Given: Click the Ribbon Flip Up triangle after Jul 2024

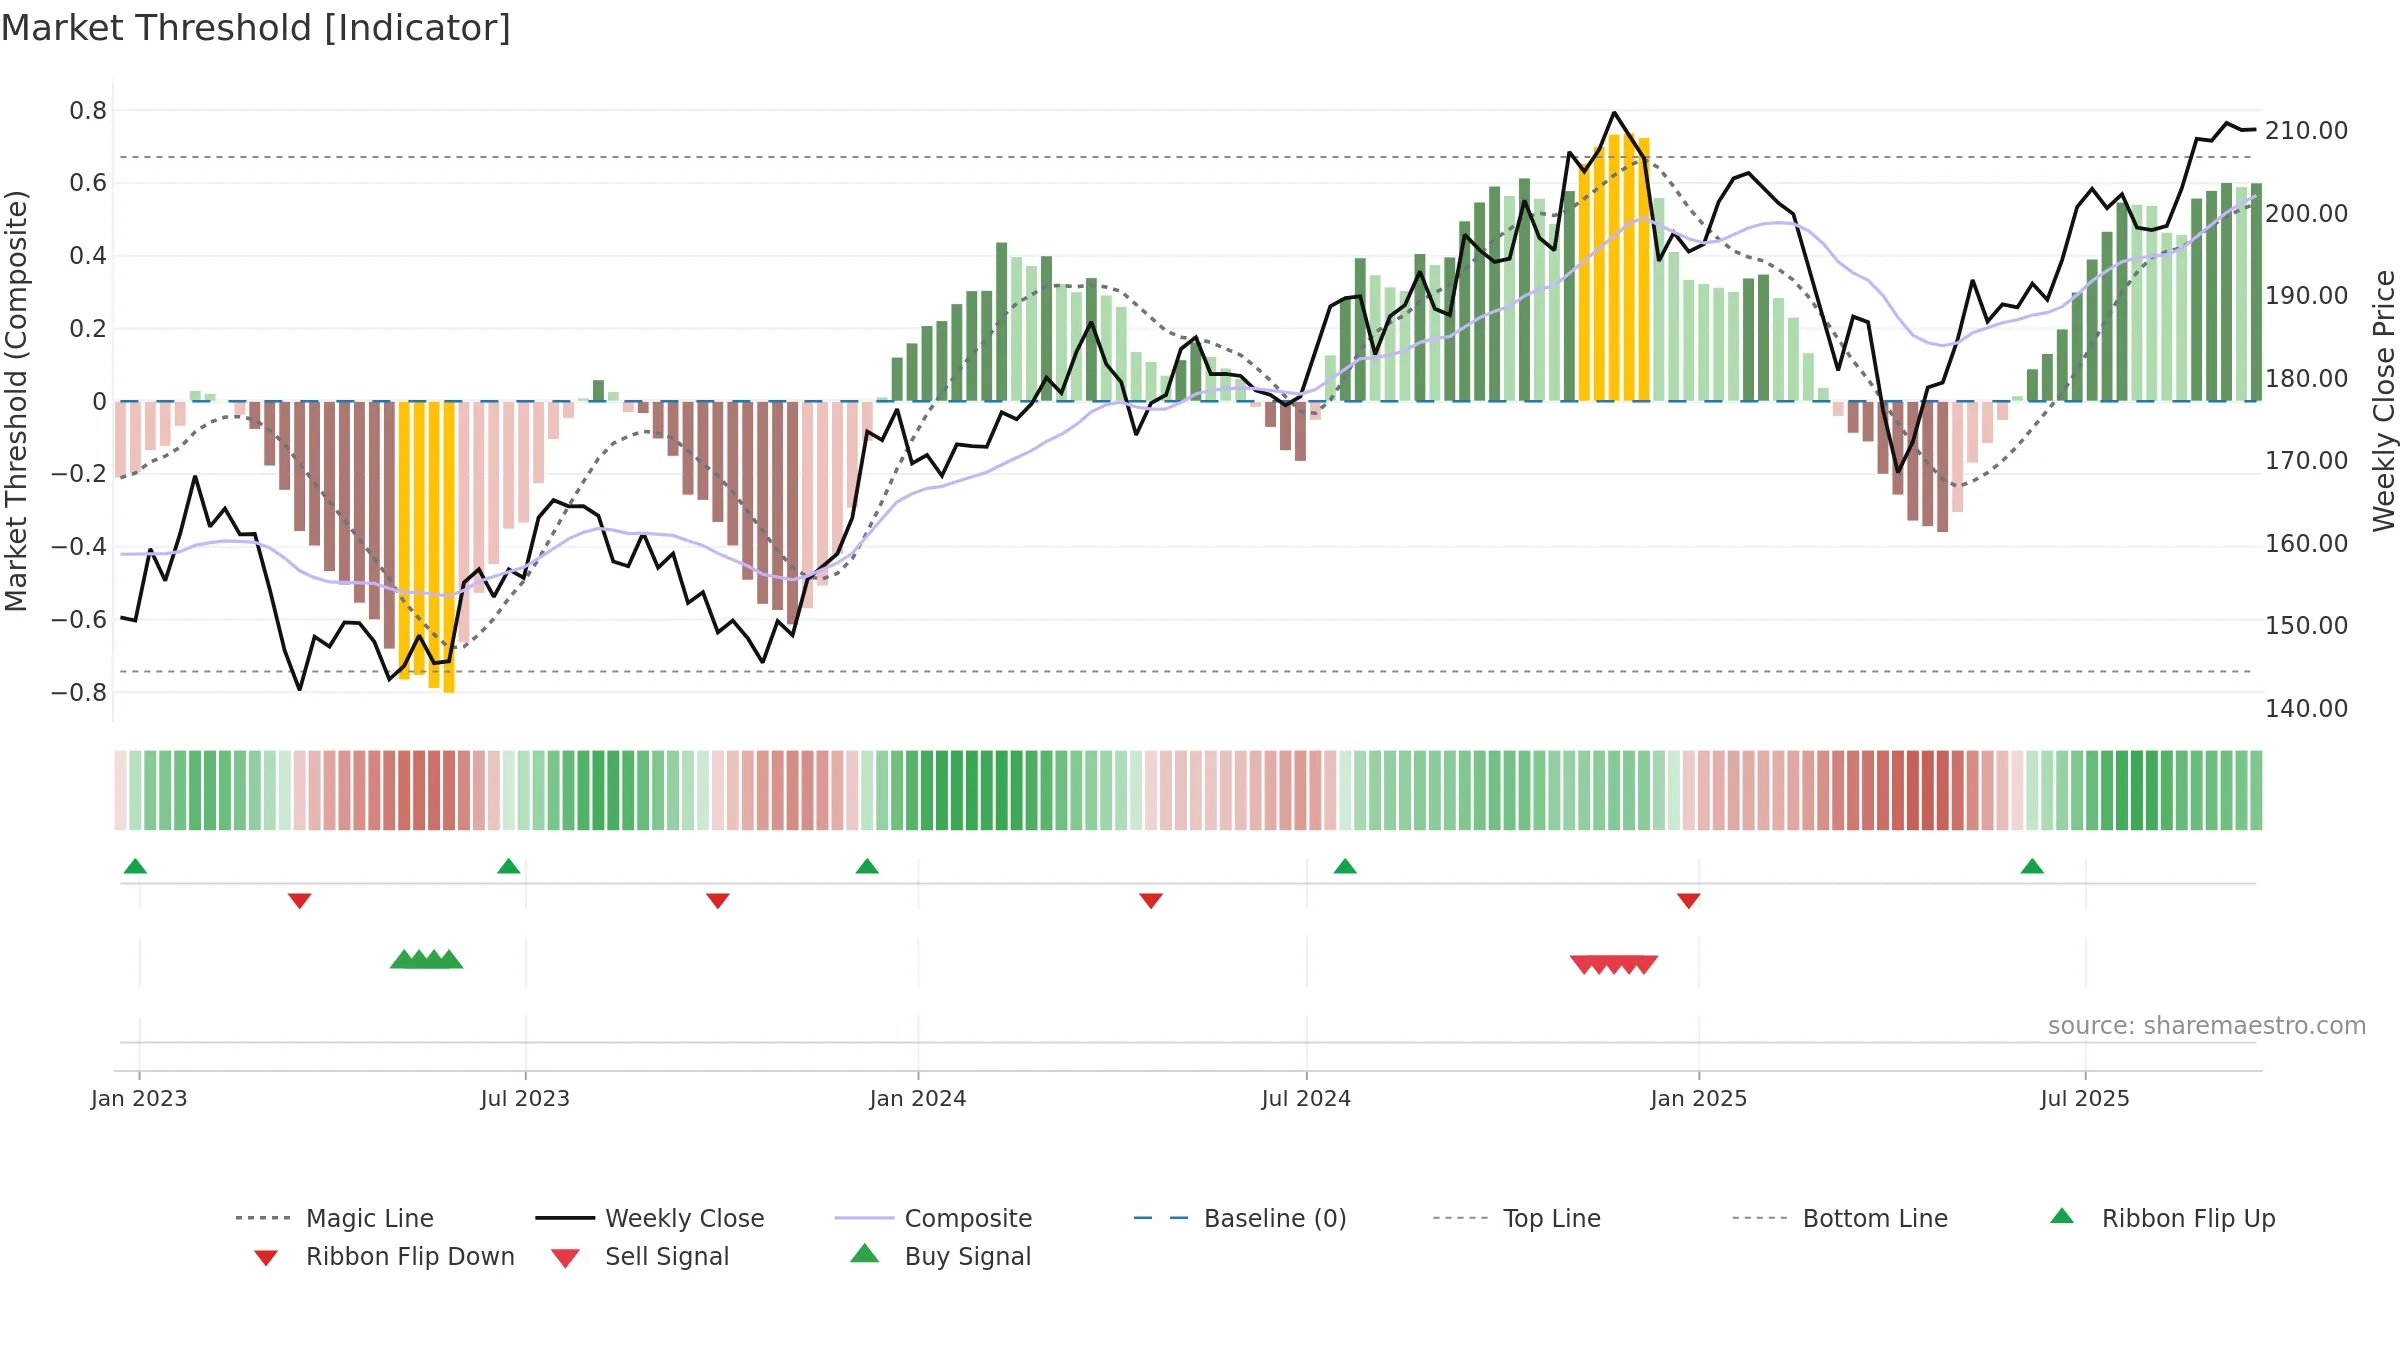Looking at the screenshot, I should (1345, 866).
